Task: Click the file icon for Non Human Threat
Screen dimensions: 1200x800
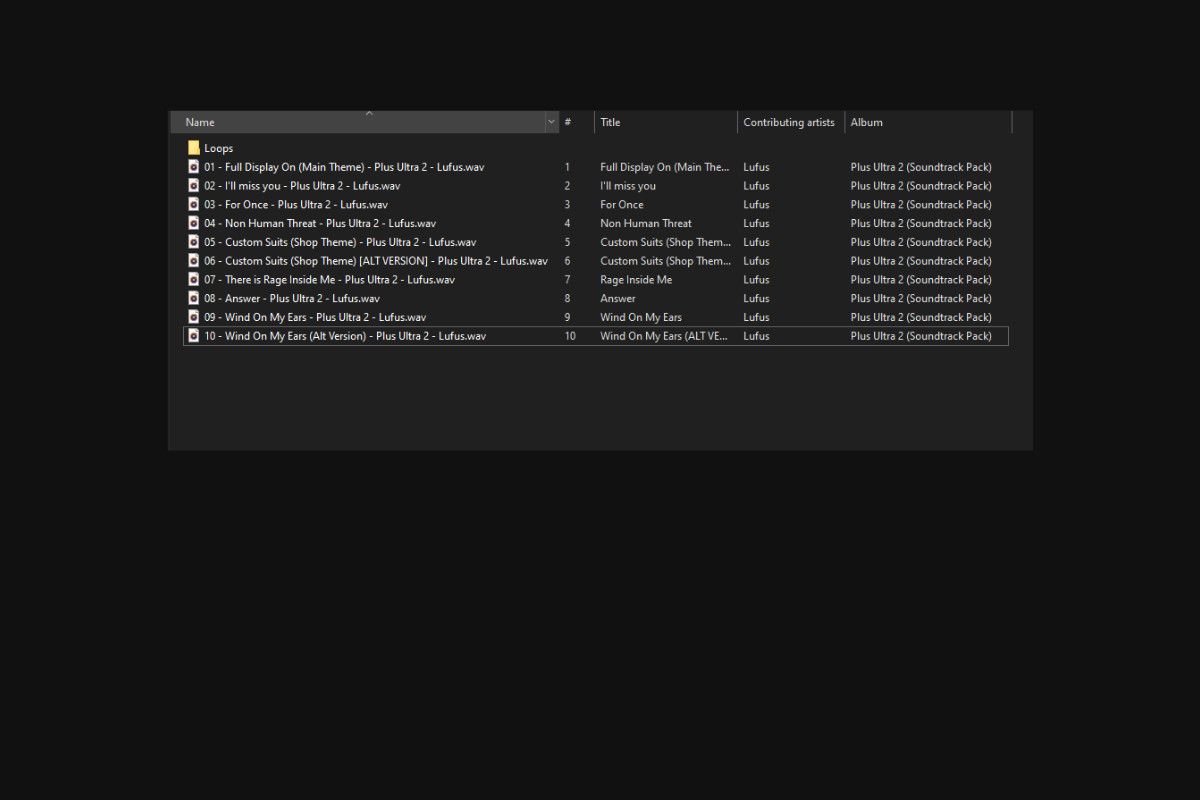Action: (x=194, y=224)
